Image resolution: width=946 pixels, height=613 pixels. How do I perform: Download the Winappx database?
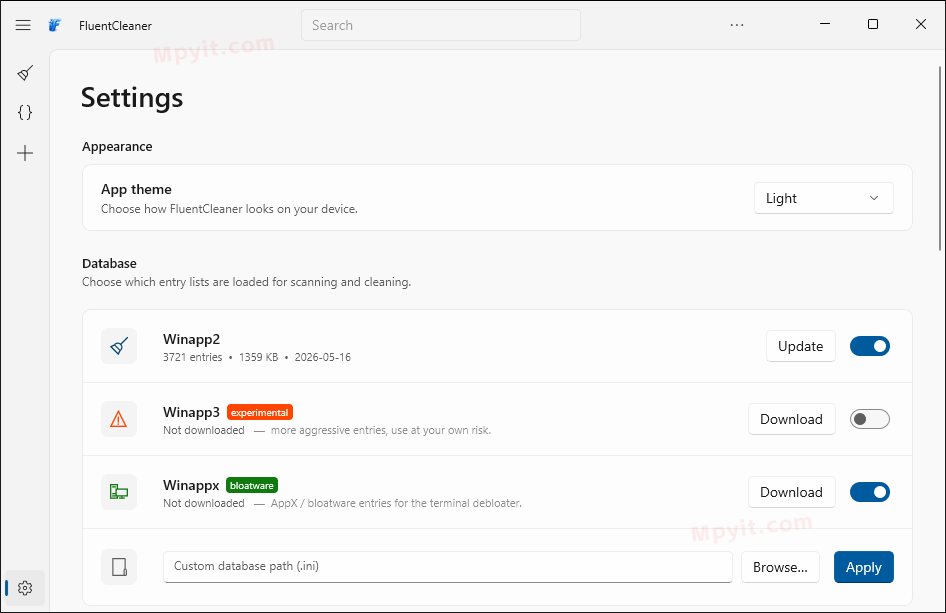[x=792, y=492]
